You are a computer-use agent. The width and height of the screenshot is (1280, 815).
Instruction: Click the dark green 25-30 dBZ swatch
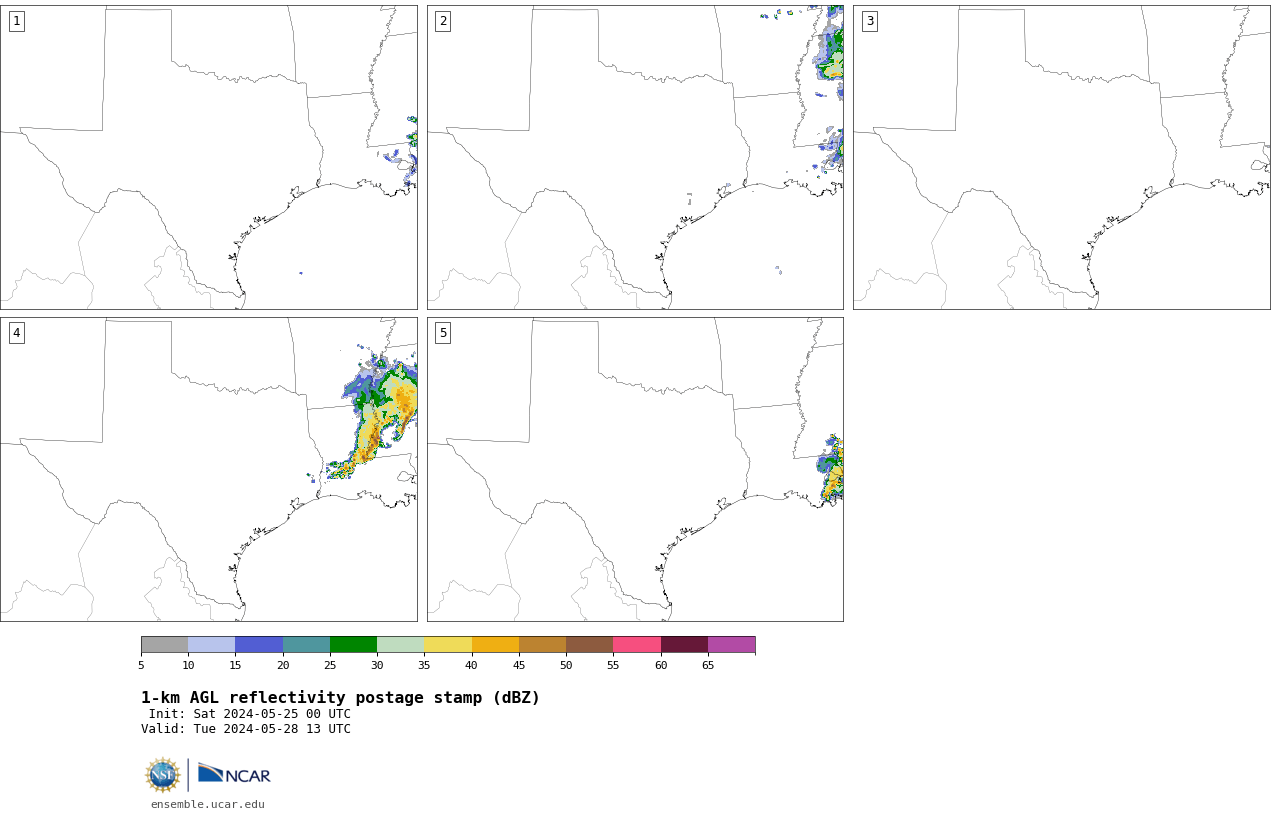pos(353,644)
